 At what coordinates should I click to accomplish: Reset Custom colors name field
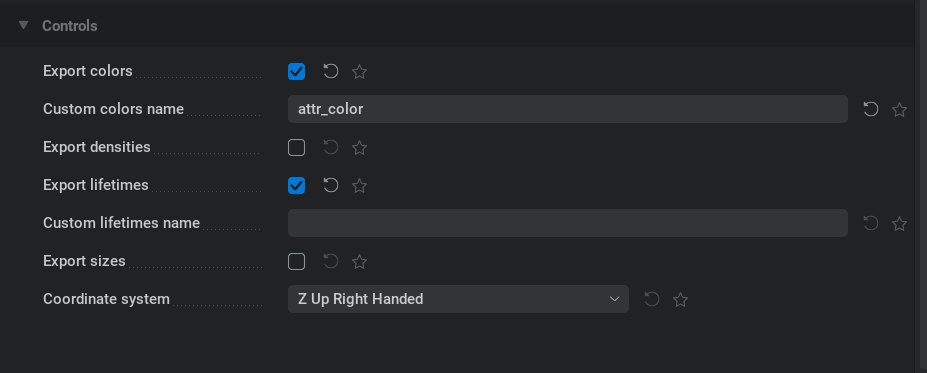(870, 109)
